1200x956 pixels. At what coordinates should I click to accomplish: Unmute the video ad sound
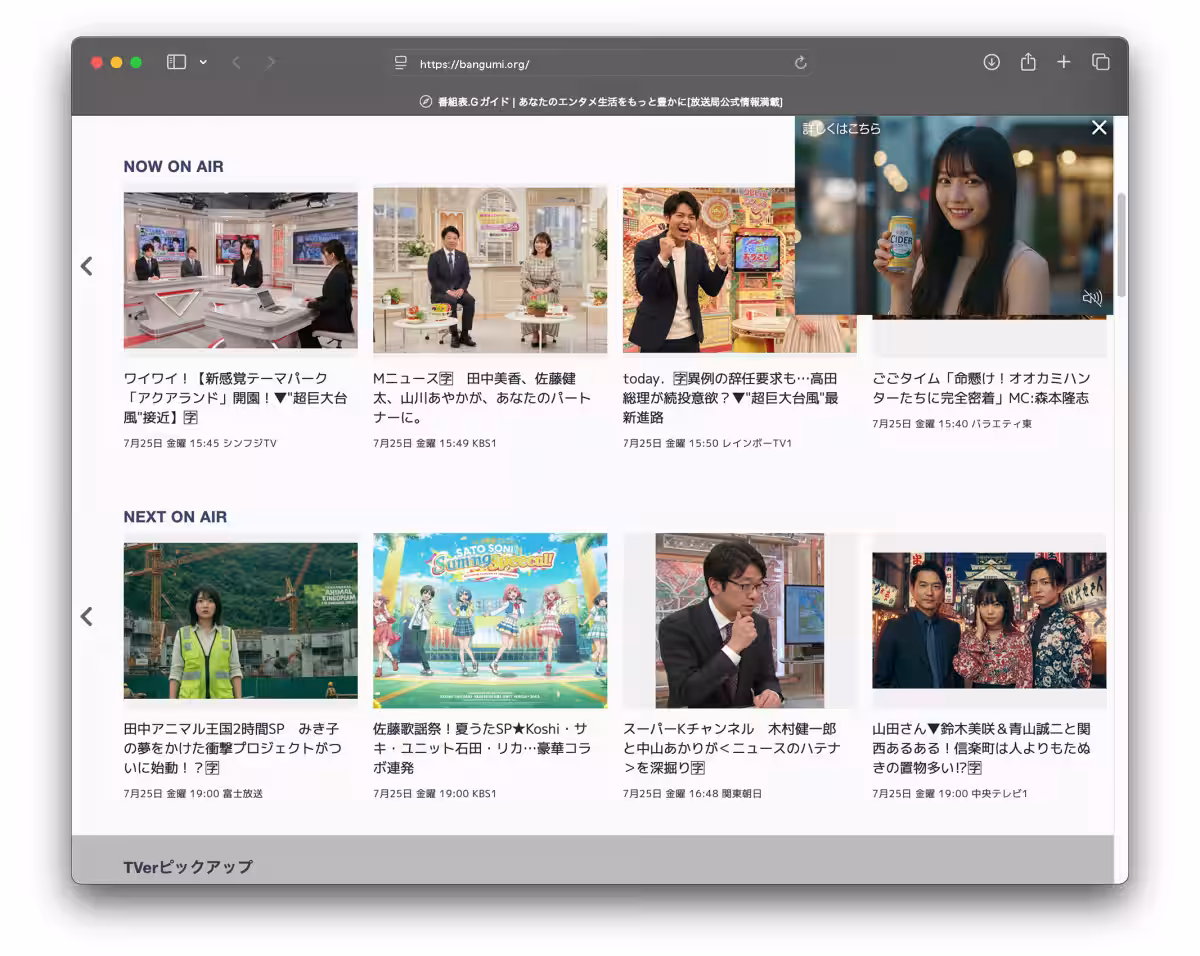[1092, 297]
